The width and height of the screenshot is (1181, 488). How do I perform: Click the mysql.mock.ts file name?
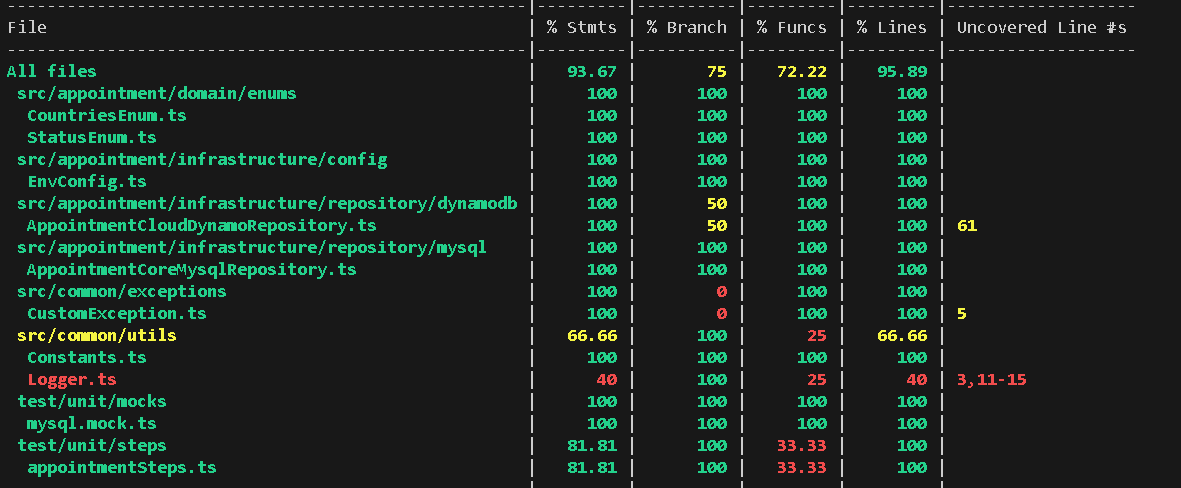point(92,423)
